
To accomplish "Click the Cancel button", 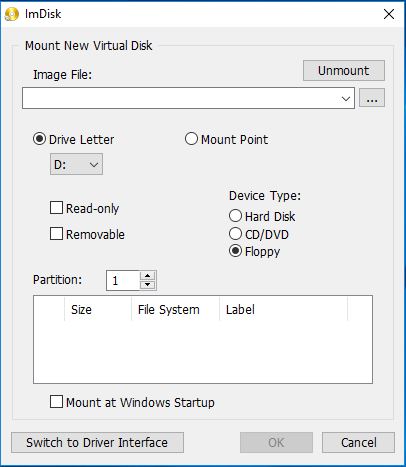I will (x=358, y=443).
